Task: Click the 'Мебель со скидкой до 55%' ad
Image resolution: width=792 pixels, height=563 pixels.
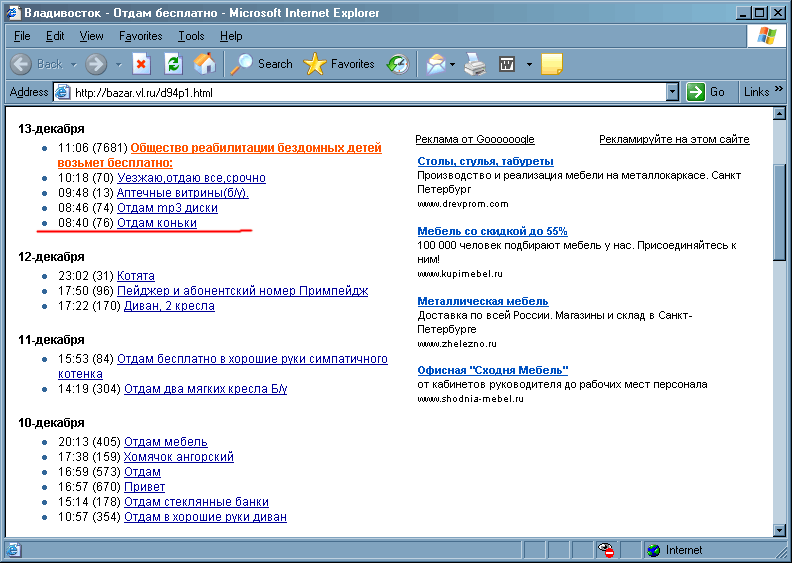Action: coord(492,231)
